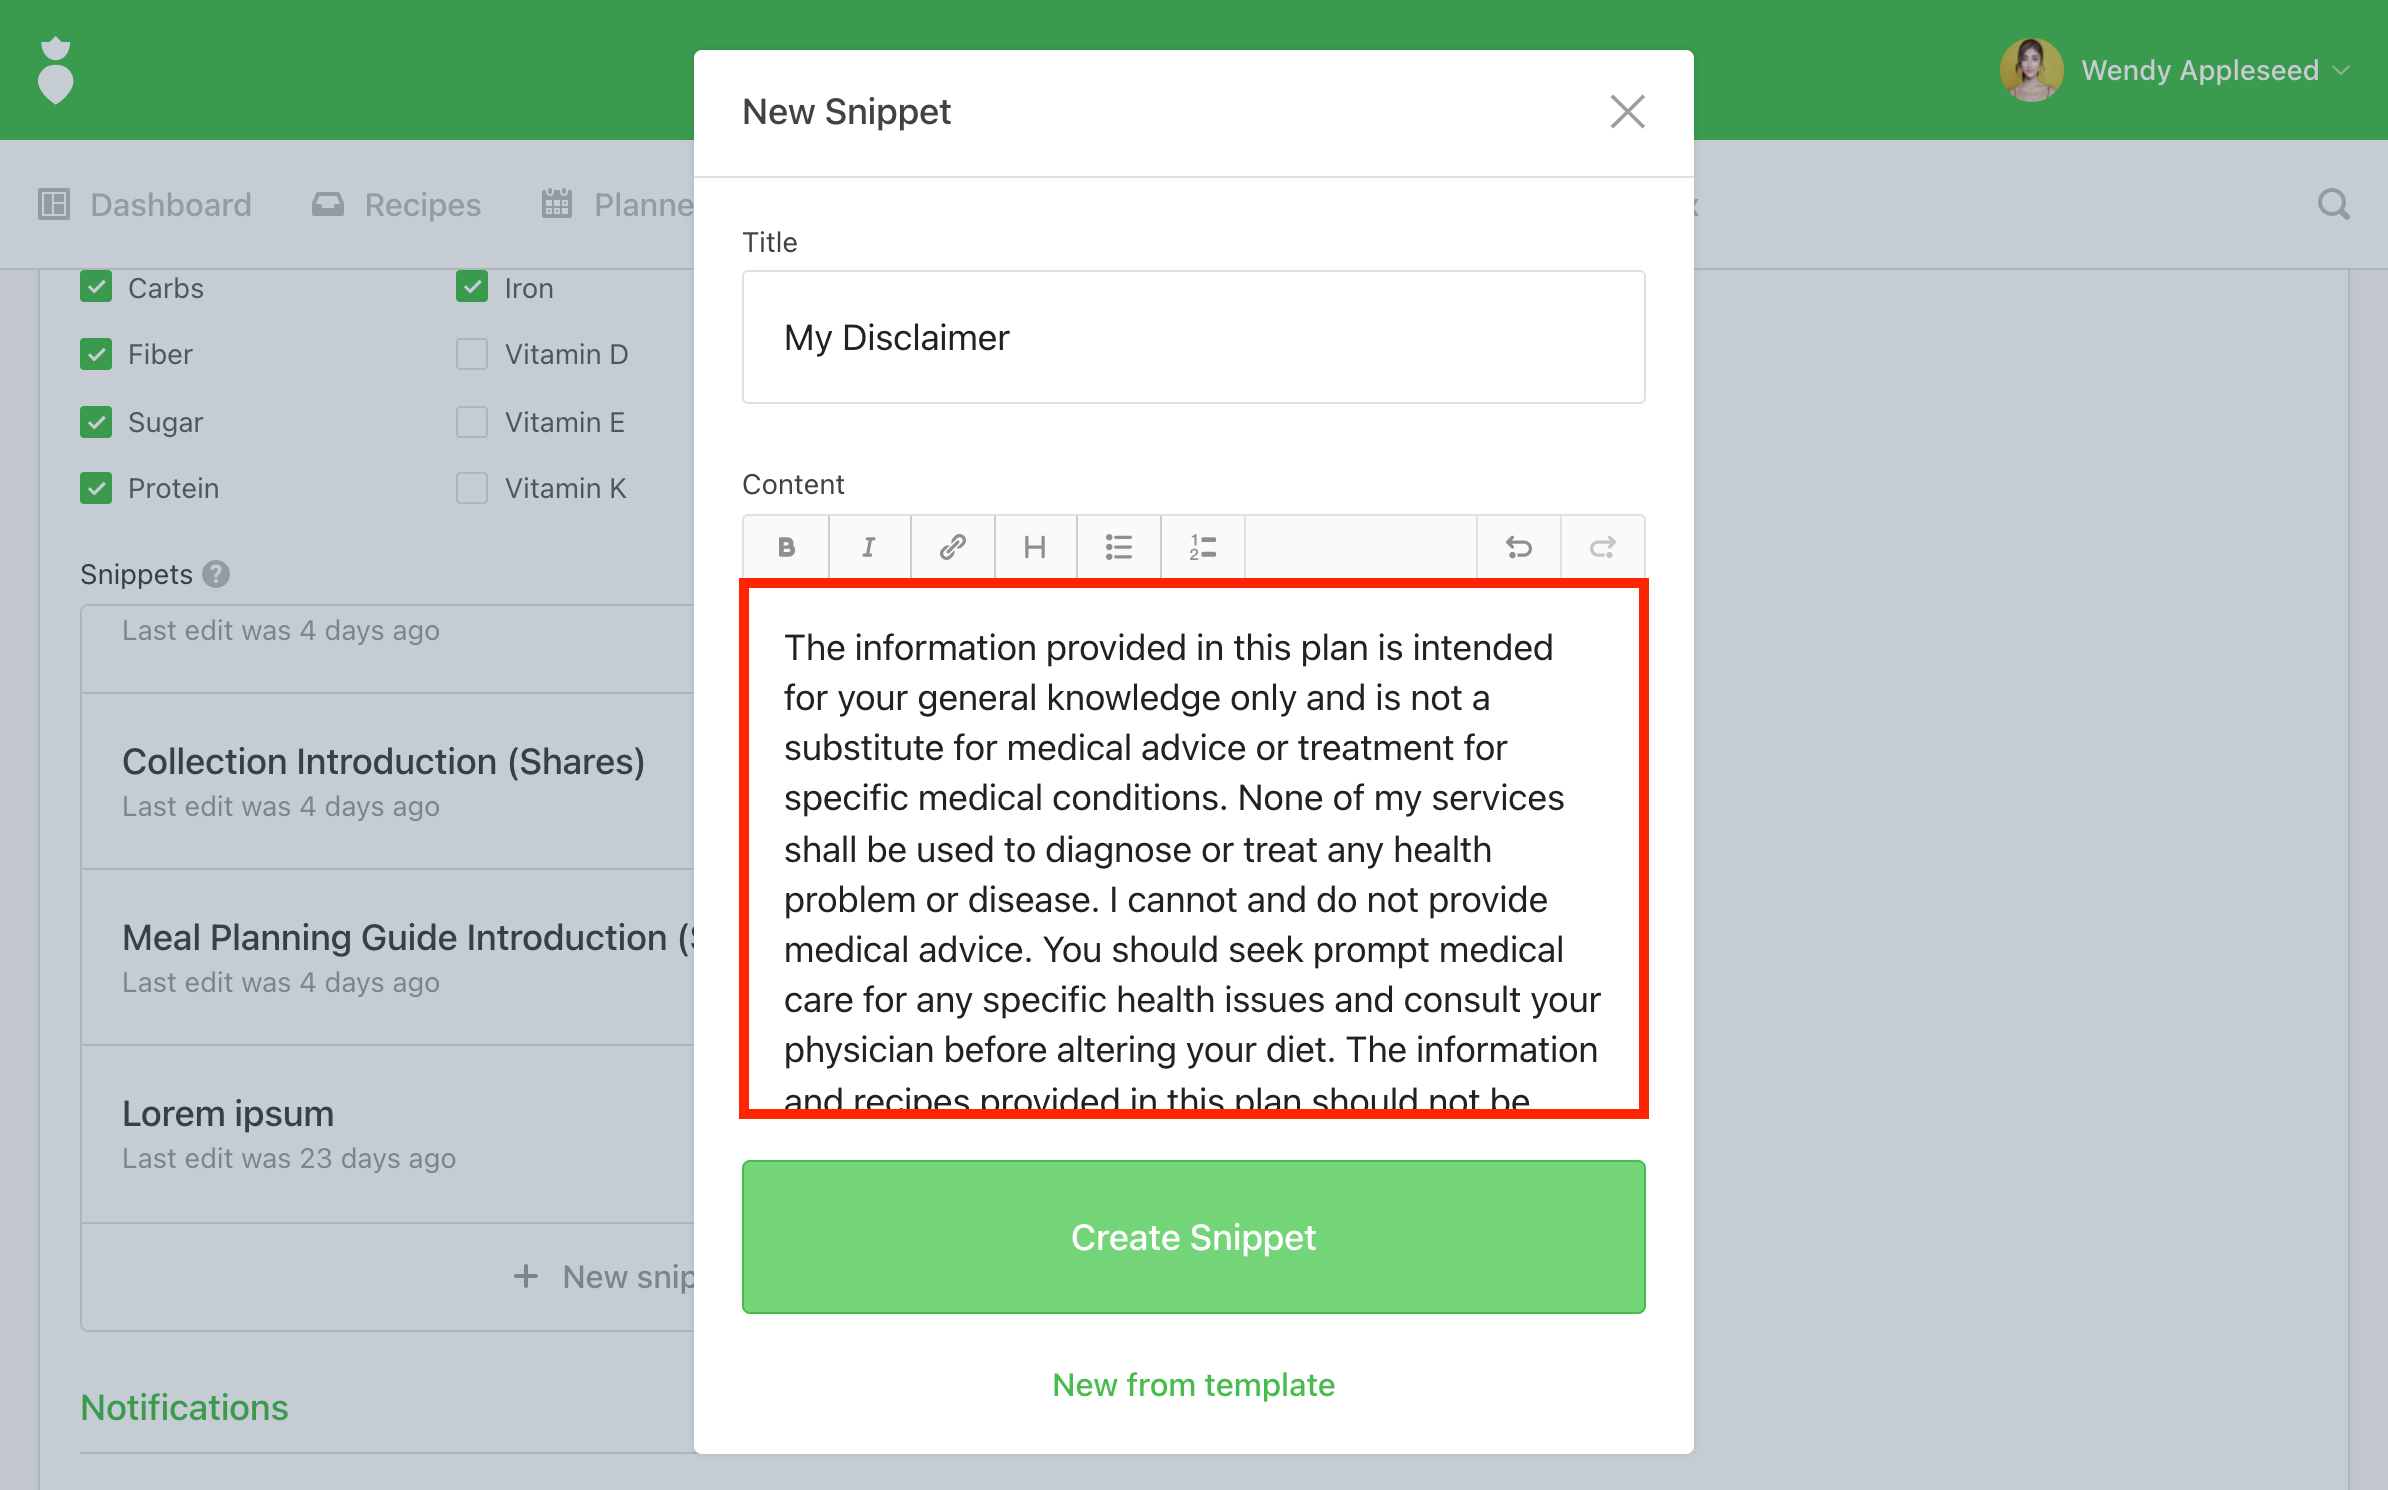2388x1490 pixels.
Task: Undo the last edit in editor
Action: pyautogui.click(x=1518, y=547)
